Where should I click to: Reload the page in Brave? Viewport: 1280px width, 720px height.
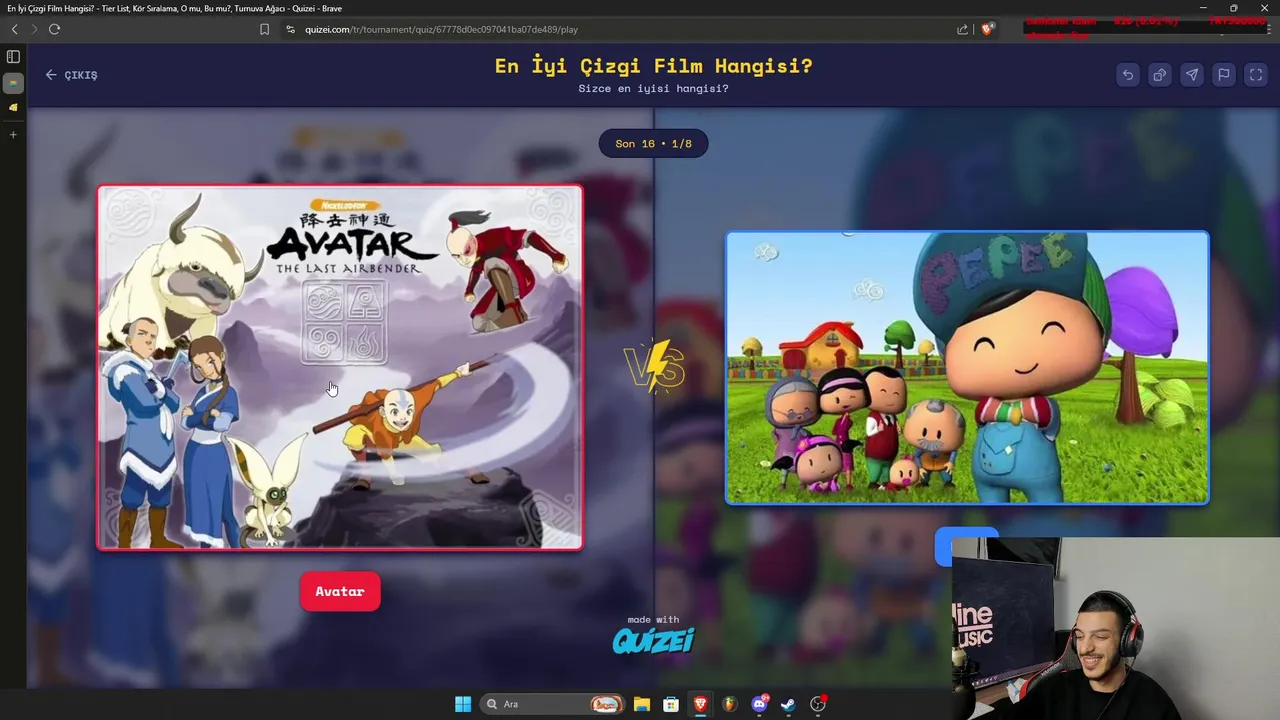[x=55, y=29]
